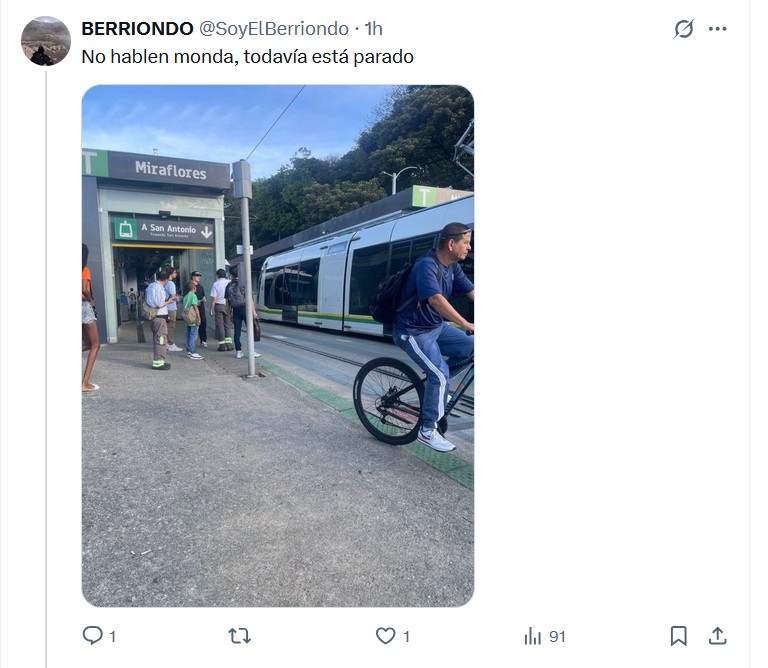Open BERRIONDO's profile avatar
The height and width of the screenshot is (668, 768).
click(x=46, y=41)
